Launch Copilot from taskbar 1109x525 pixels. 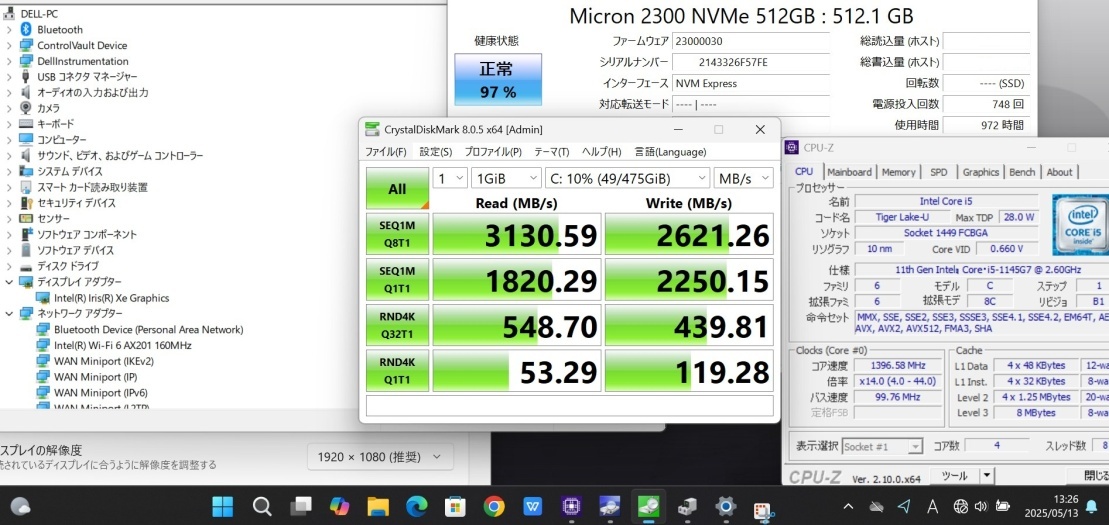[x=339, y=506]
